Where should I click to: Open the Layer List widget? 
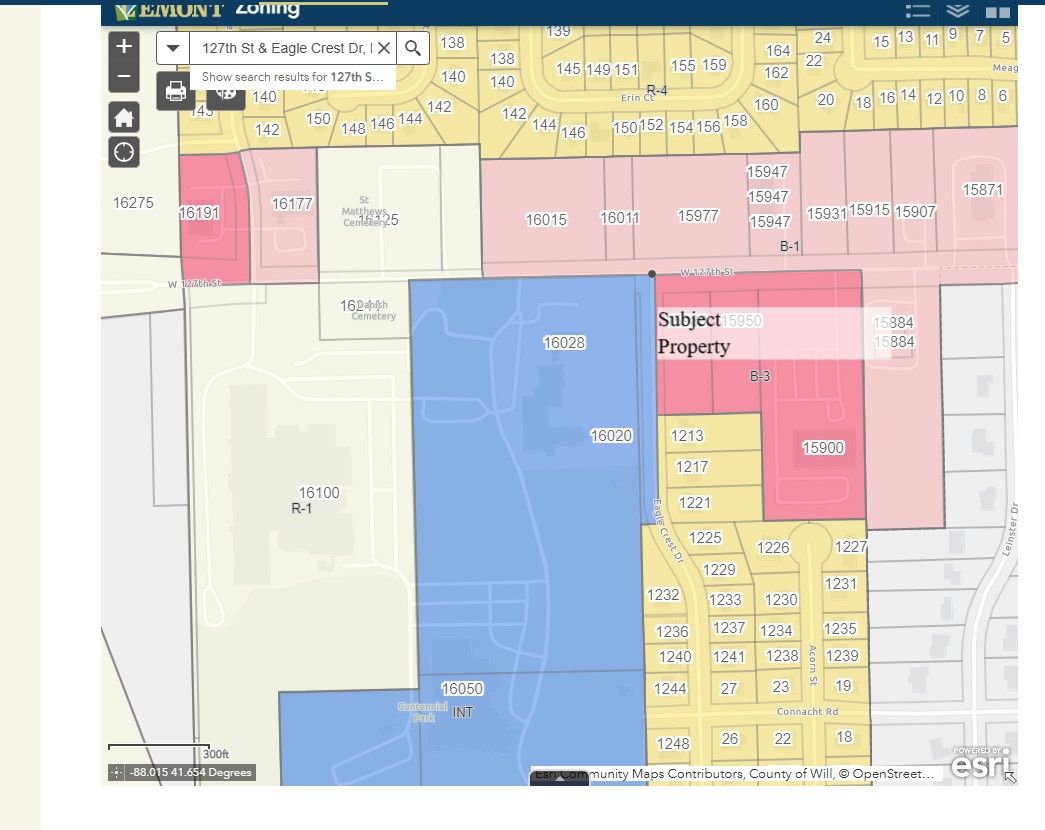pos(958,11)
